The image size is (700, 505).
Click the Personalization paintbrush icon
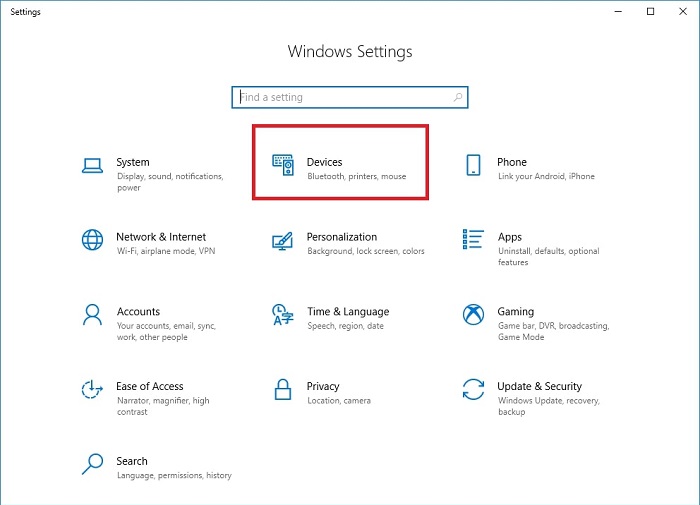click(x=283, y=241)
